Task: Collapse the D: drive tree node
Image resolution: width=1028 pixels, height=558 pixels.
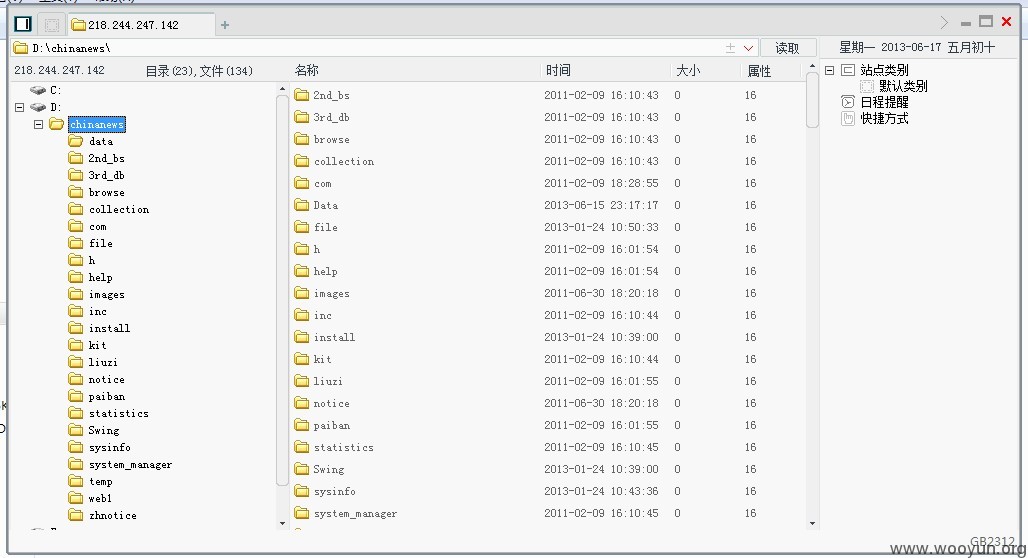Action: (20, 107)
